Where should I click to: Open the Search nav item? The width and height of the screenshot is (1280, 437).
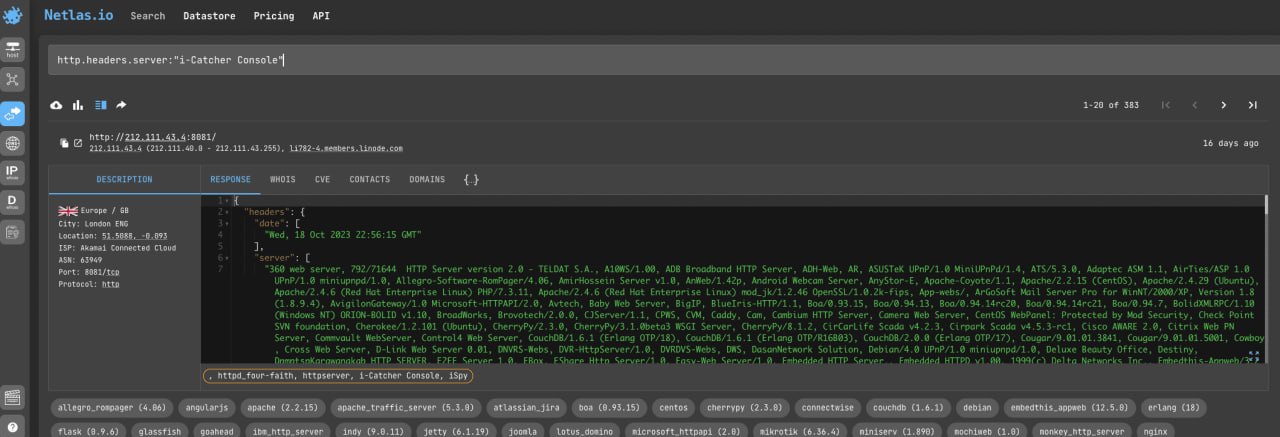coord(148,16)
